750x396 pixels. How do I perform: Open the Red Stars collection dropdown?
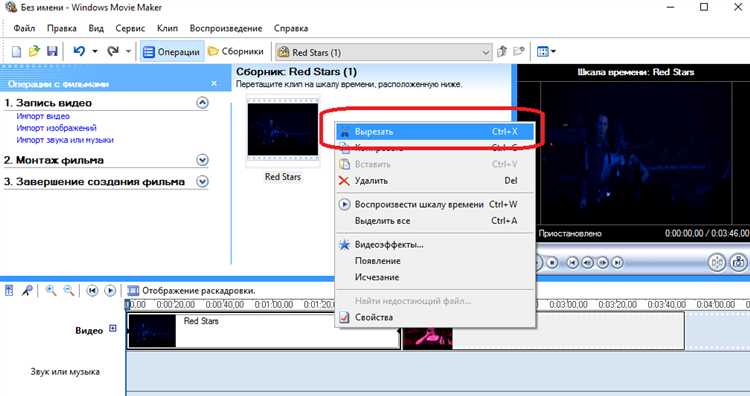[485, 52]
